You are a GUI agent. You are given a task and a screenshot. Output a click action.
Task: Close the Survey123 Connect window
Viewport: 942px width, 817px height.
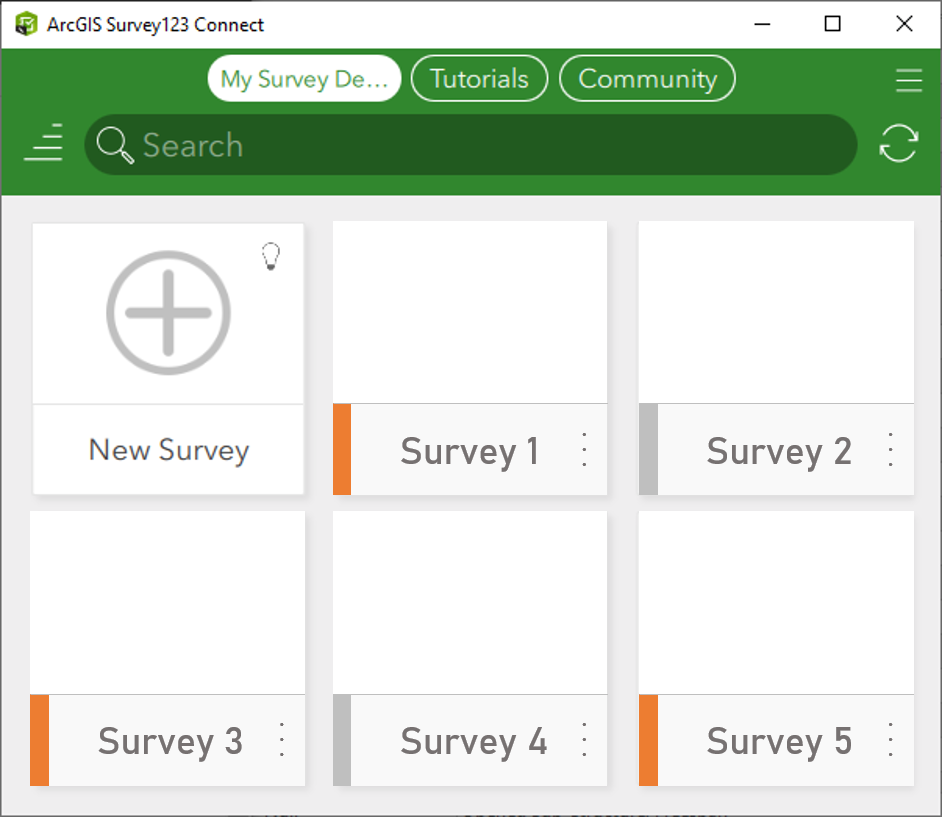pos(904,24)
